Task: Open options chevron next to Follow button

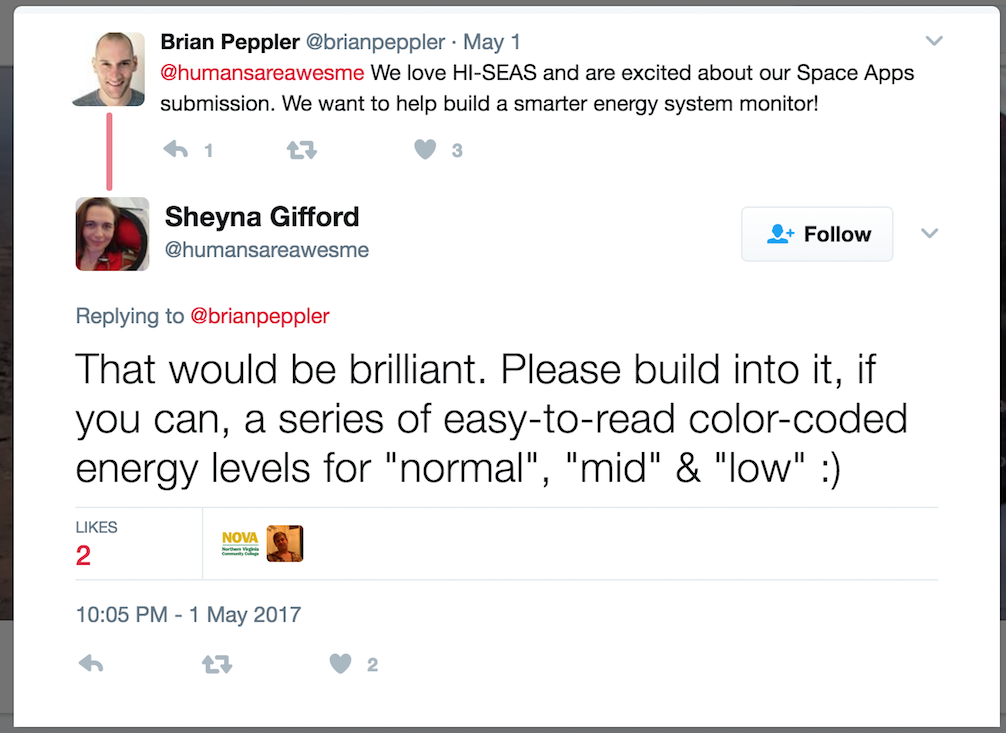Action: pyautogui.click(x=930, y=233)
